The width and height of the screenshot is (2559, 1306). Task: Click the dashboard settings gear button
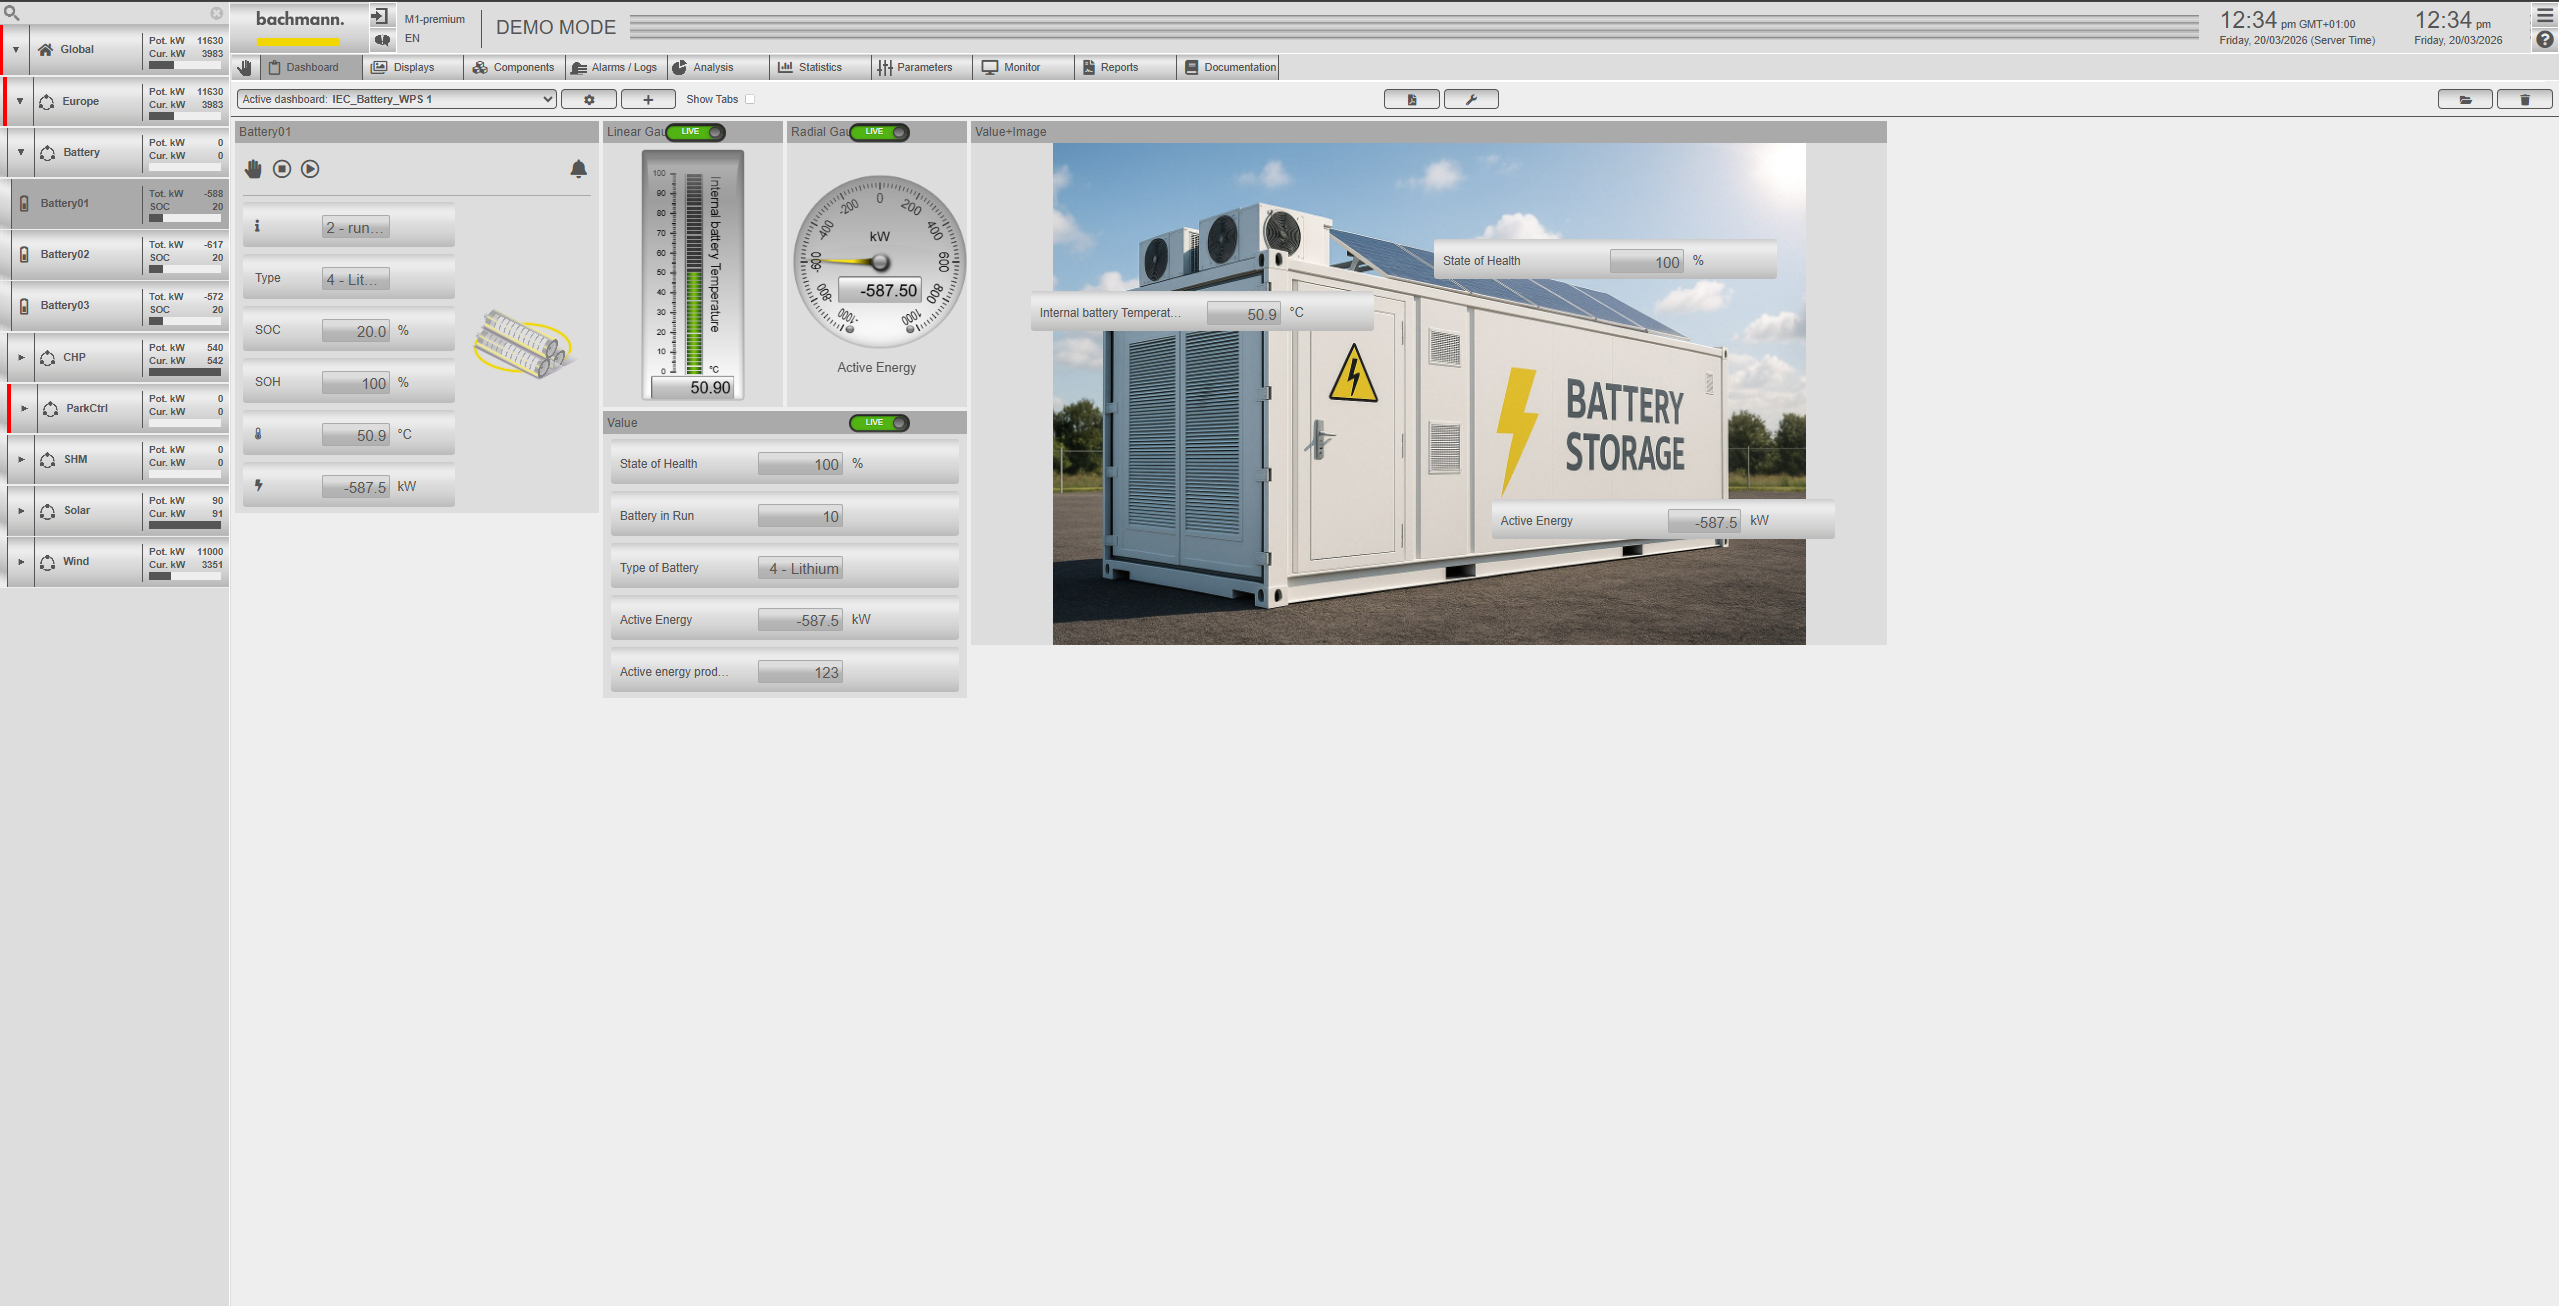pos(588,99)
